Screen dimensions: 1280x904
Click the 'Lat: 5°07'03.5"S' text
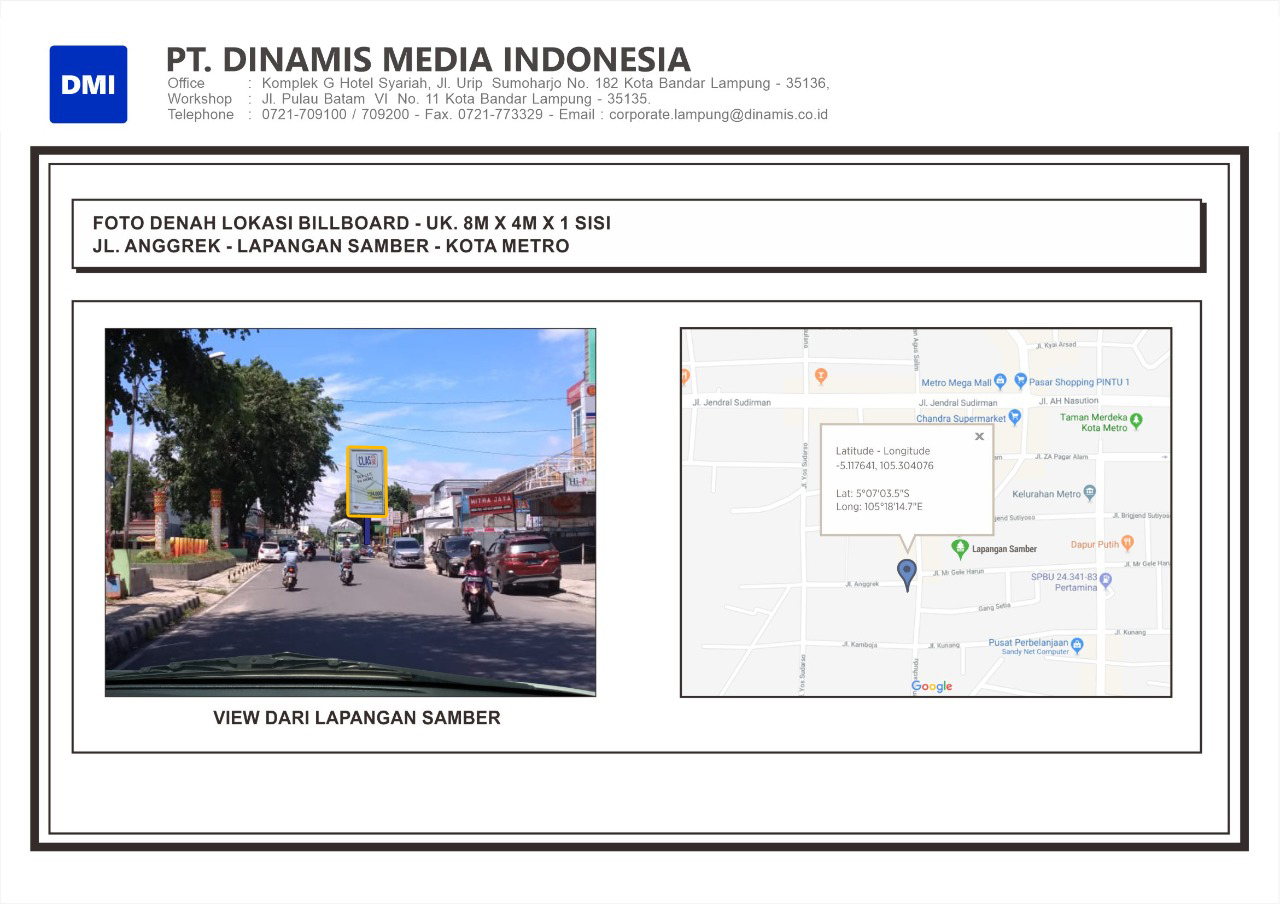[873, 493]
